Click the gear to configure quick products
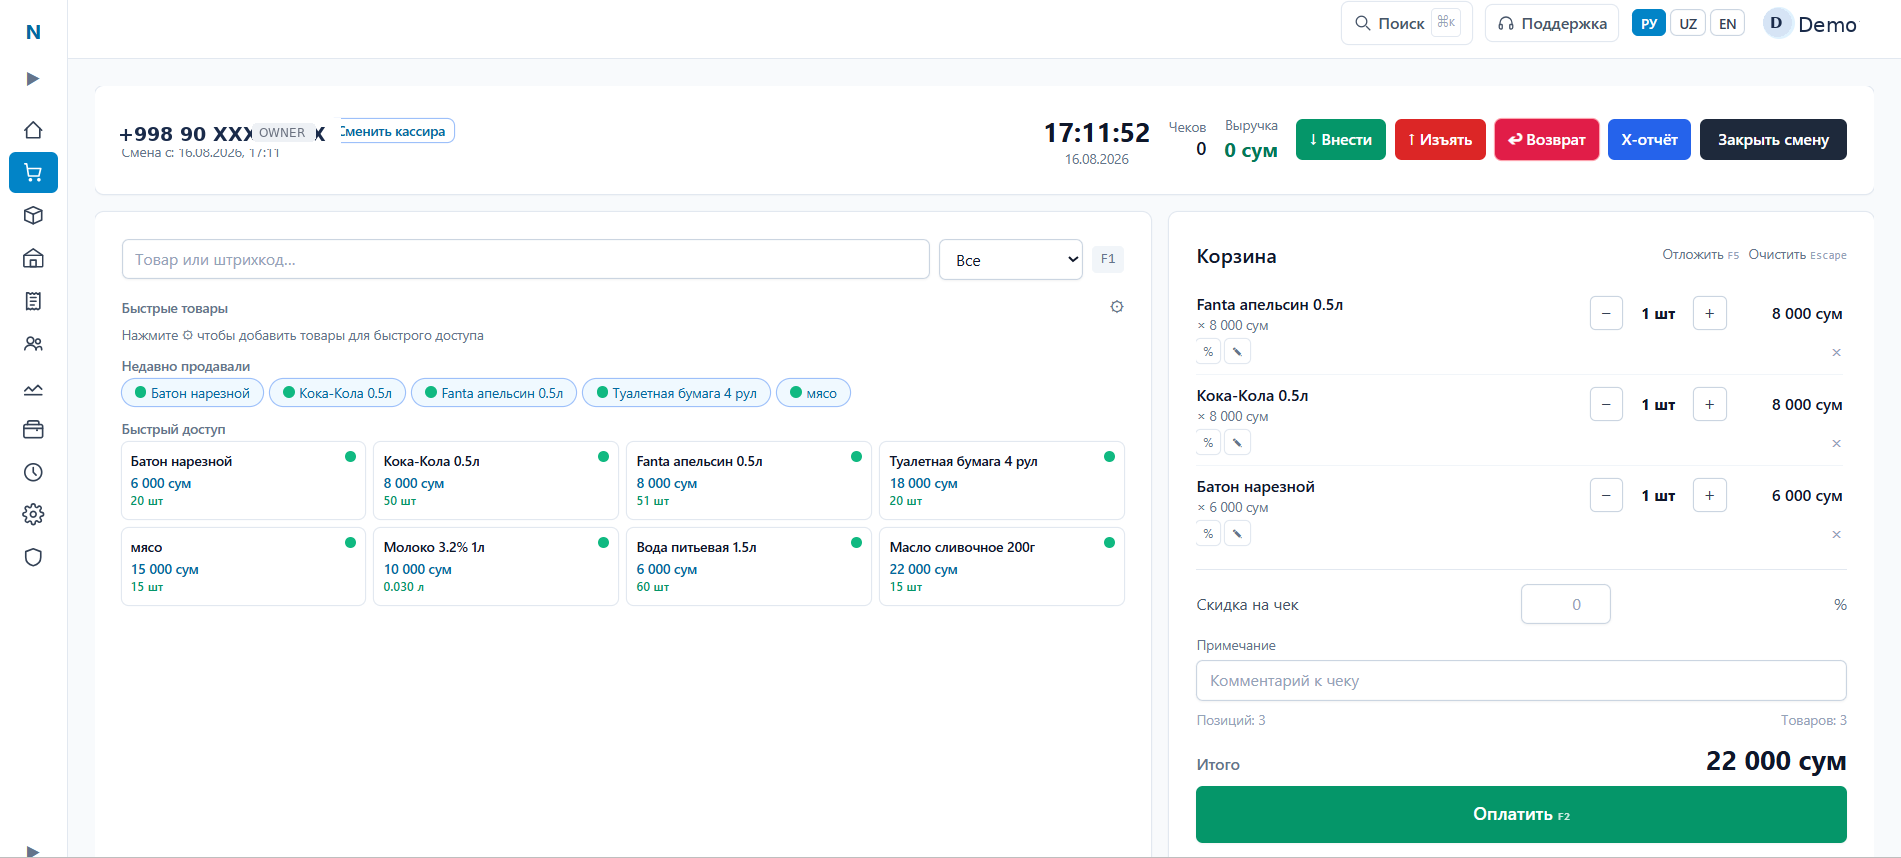This screenshot has width=1901, height=858. pyautogui.click(x=1117, y=307)
